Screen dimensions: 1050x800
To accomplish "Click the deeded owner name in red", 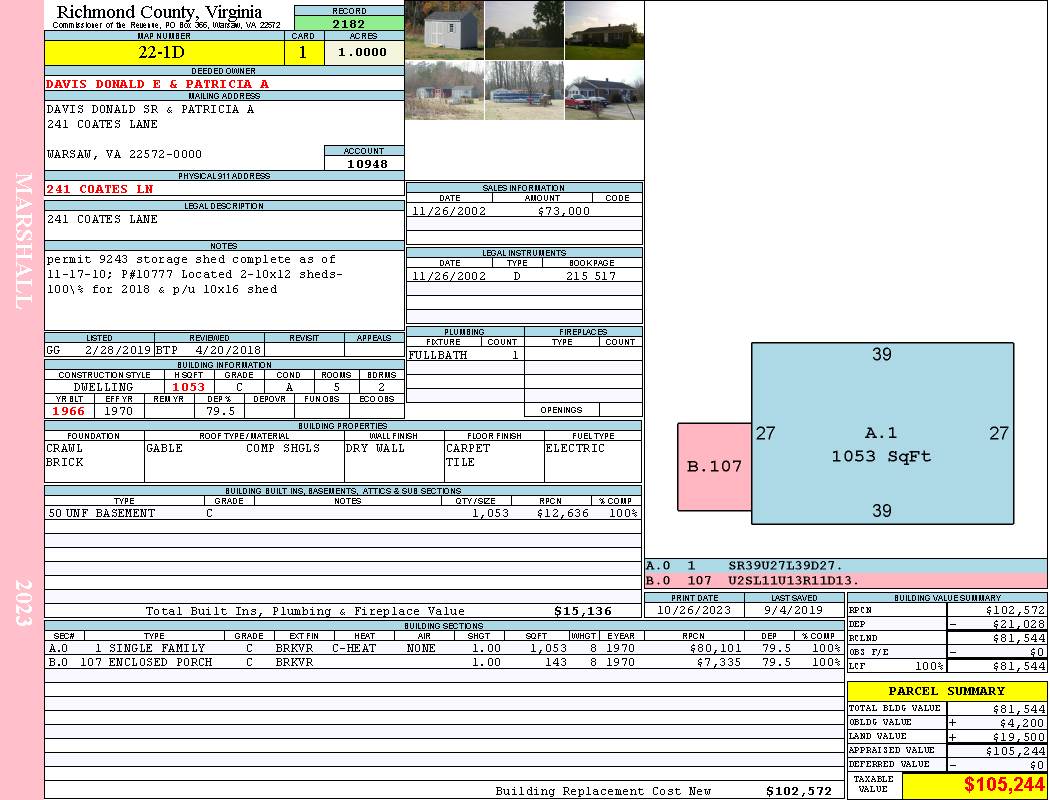I will pos(158,84).
